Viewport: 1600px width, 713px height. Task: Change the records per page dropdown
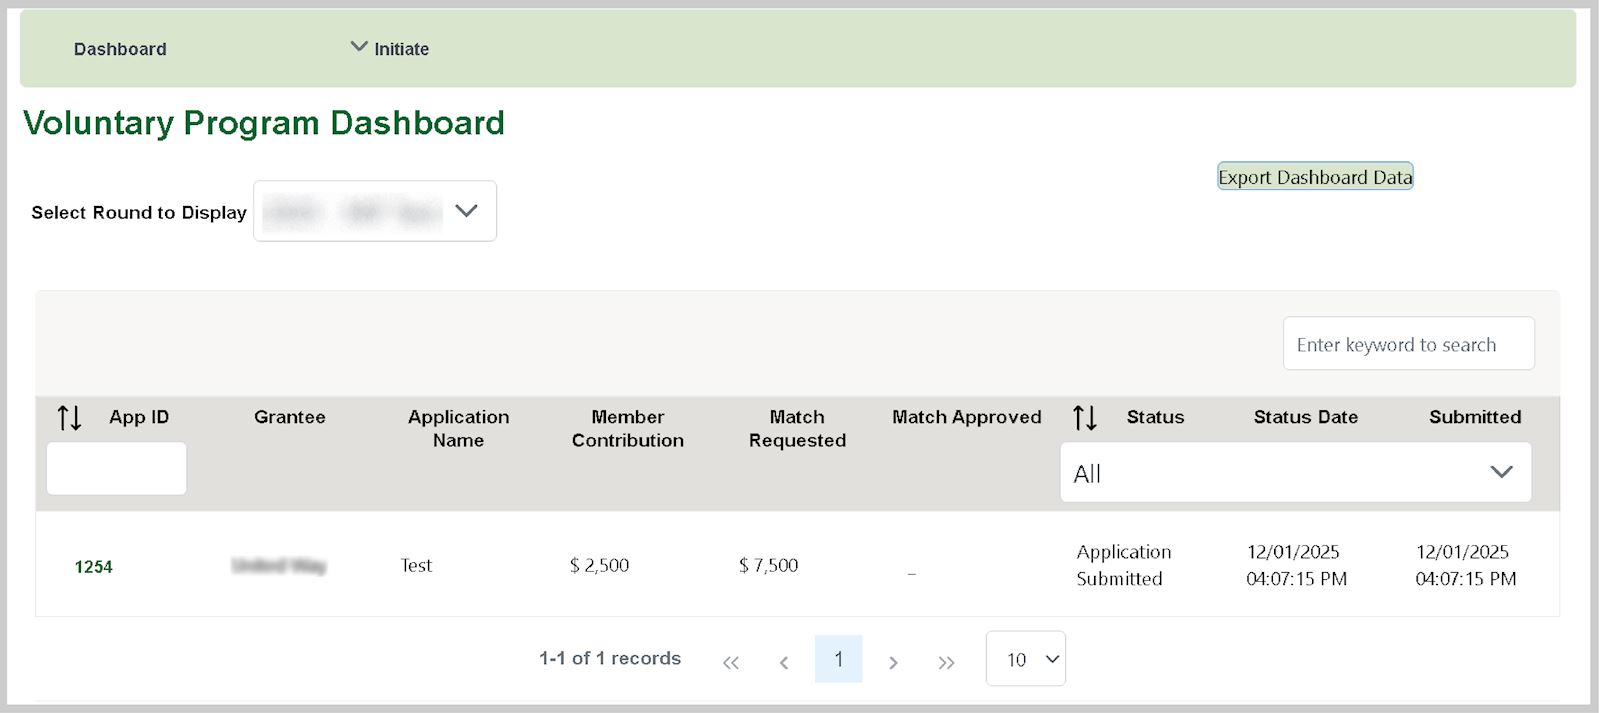point(1025,659)
